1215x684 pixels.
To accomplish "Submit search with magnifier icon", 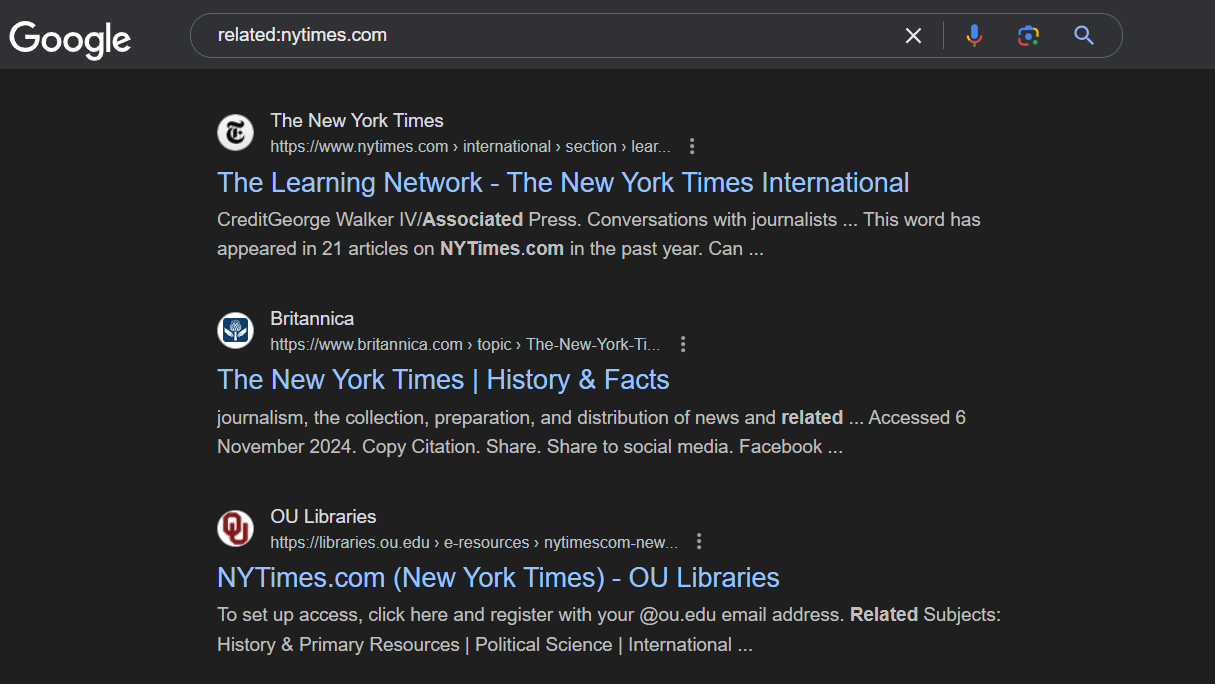I will (x=1084, y=36).
